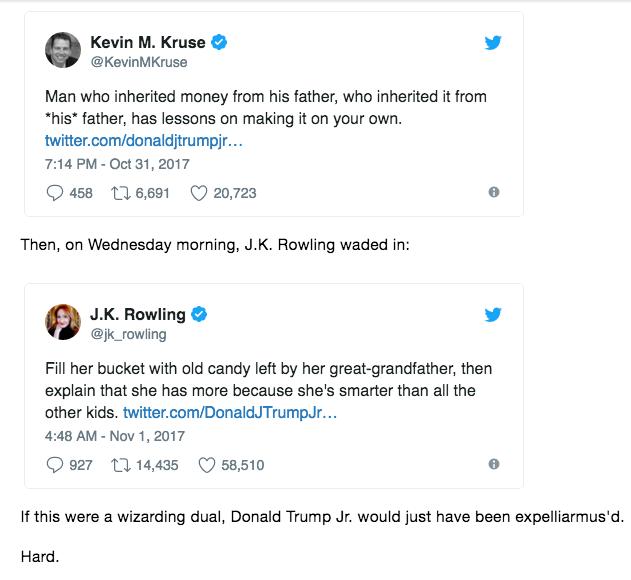Click the retweet icon showing 6,691
The width and height of the screenshot is (631, 580).
pyautogui.click(x=121, y=193)
